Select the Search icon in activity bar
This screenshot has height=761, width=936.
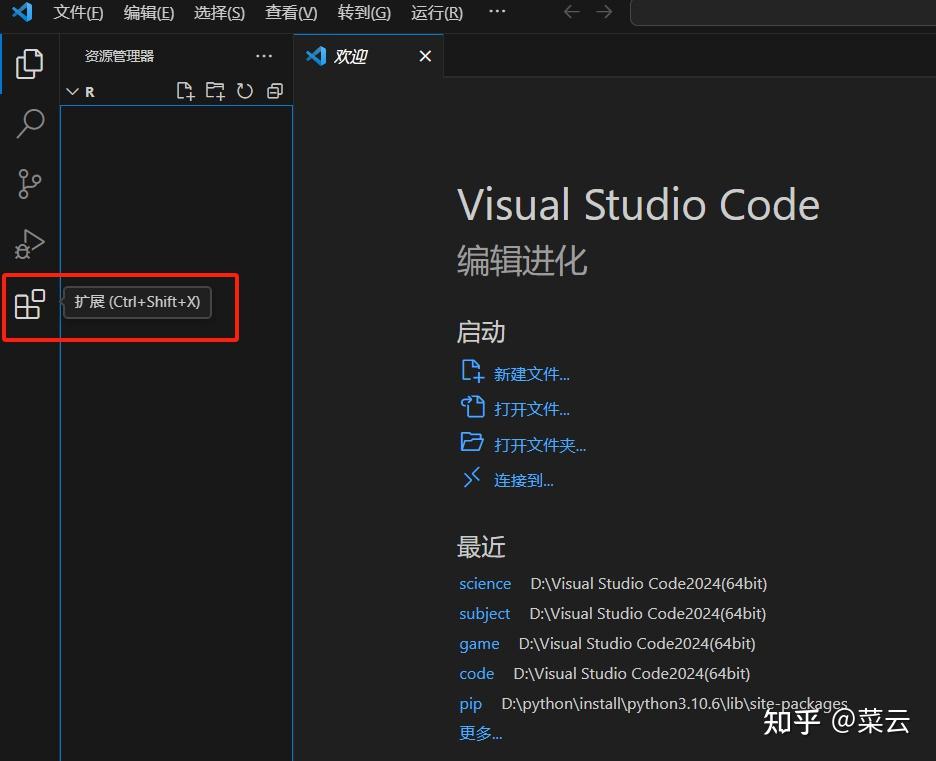(x=29, y=123)
